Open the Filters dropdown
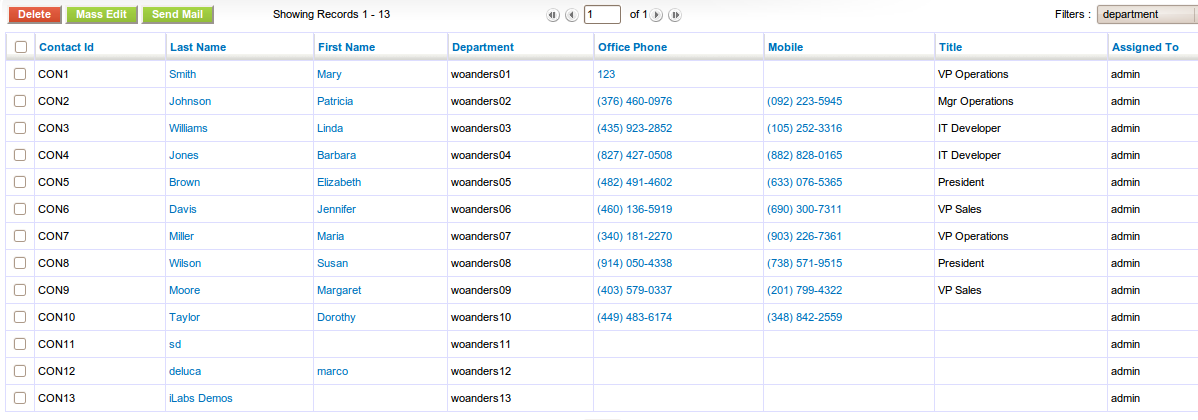The width and height of the screenshot is (1198, 420). (x=1146, y=15)
